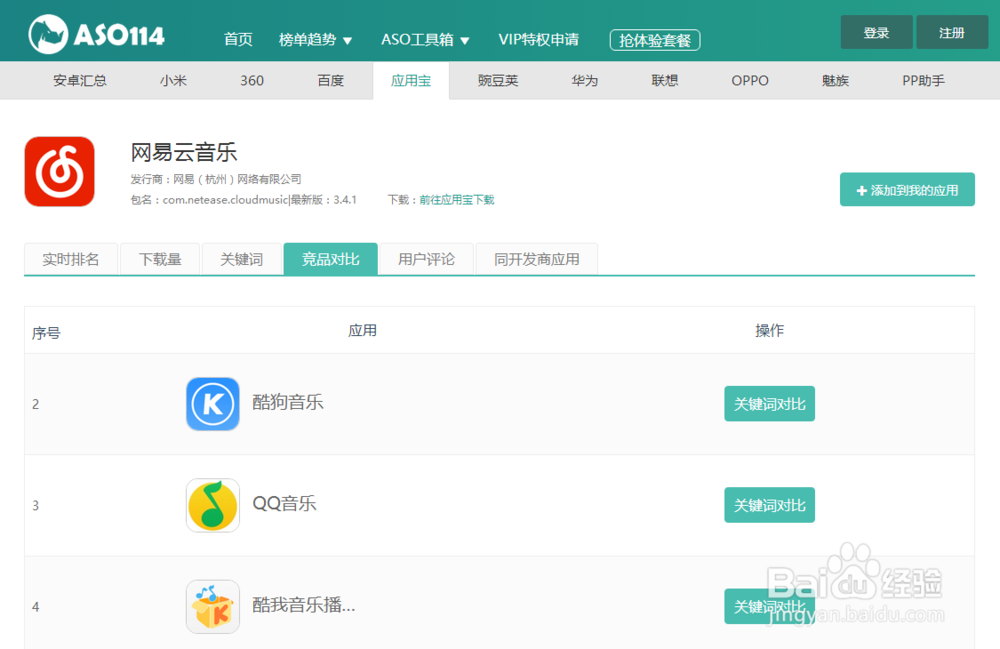This screenshot has height=649, width=1000.
Task: Click the QQ Music app icon
Action: 213,505
